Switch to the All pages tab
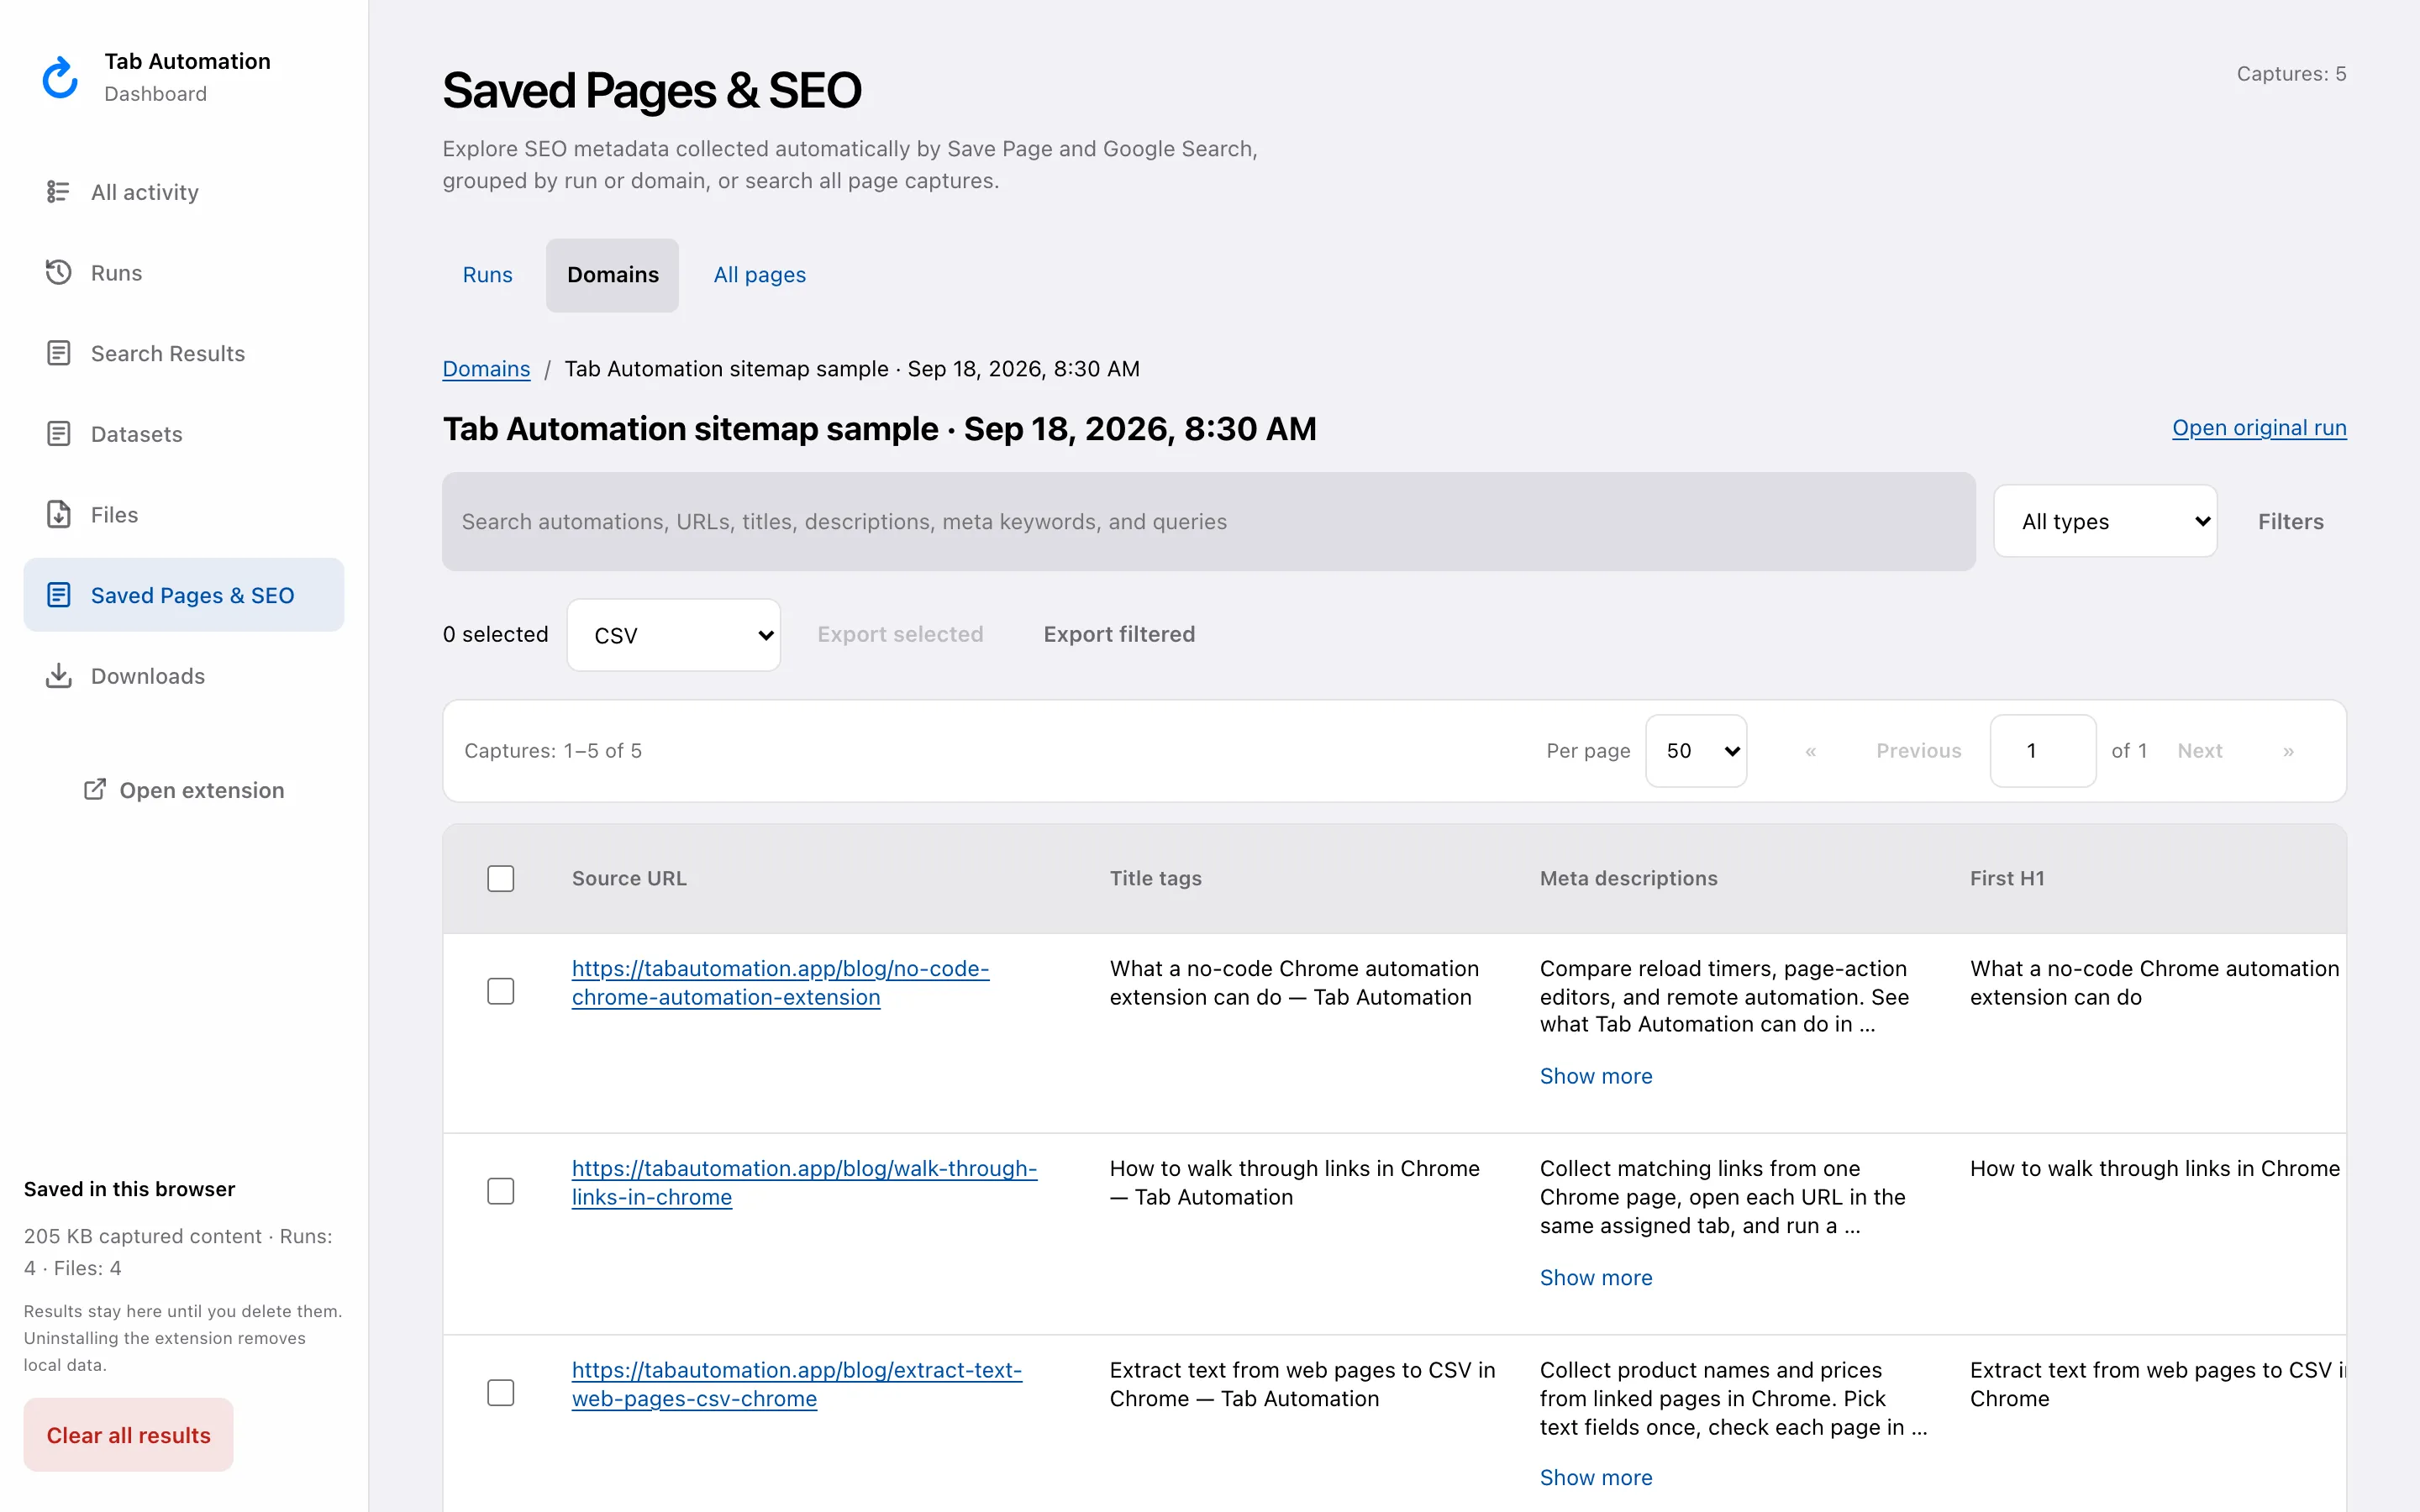The image size is (2420, 1512). point(759,275)
